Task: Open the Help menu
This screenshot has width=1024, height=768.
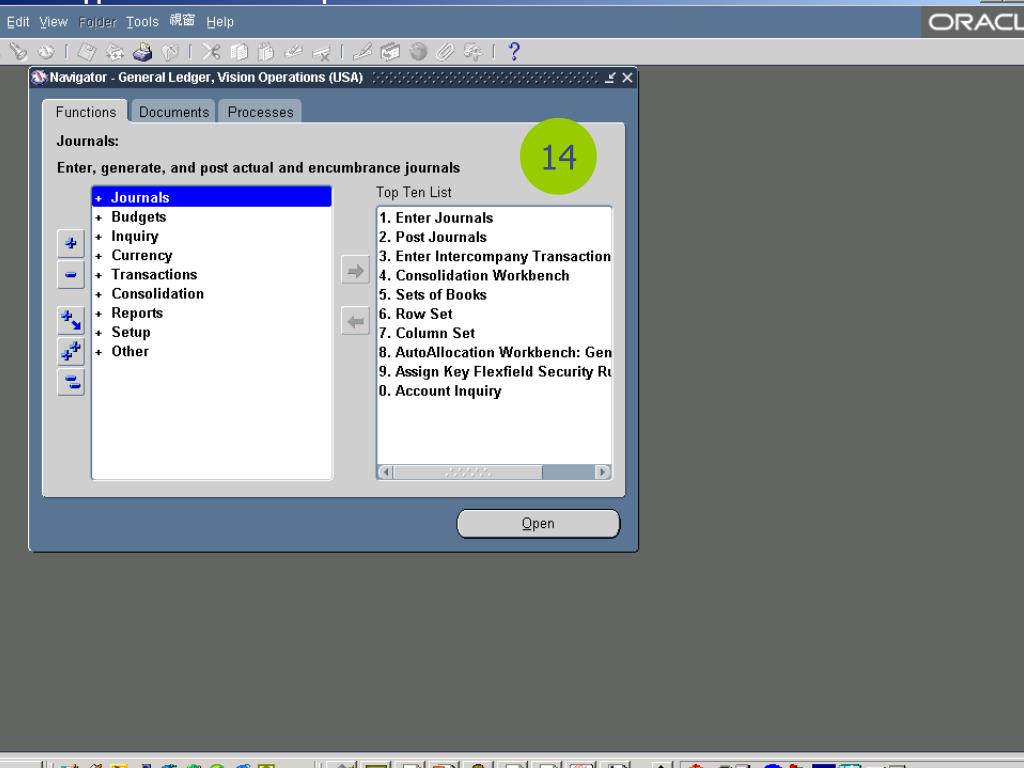Action: pyautogui.click(x=220, y=22)
